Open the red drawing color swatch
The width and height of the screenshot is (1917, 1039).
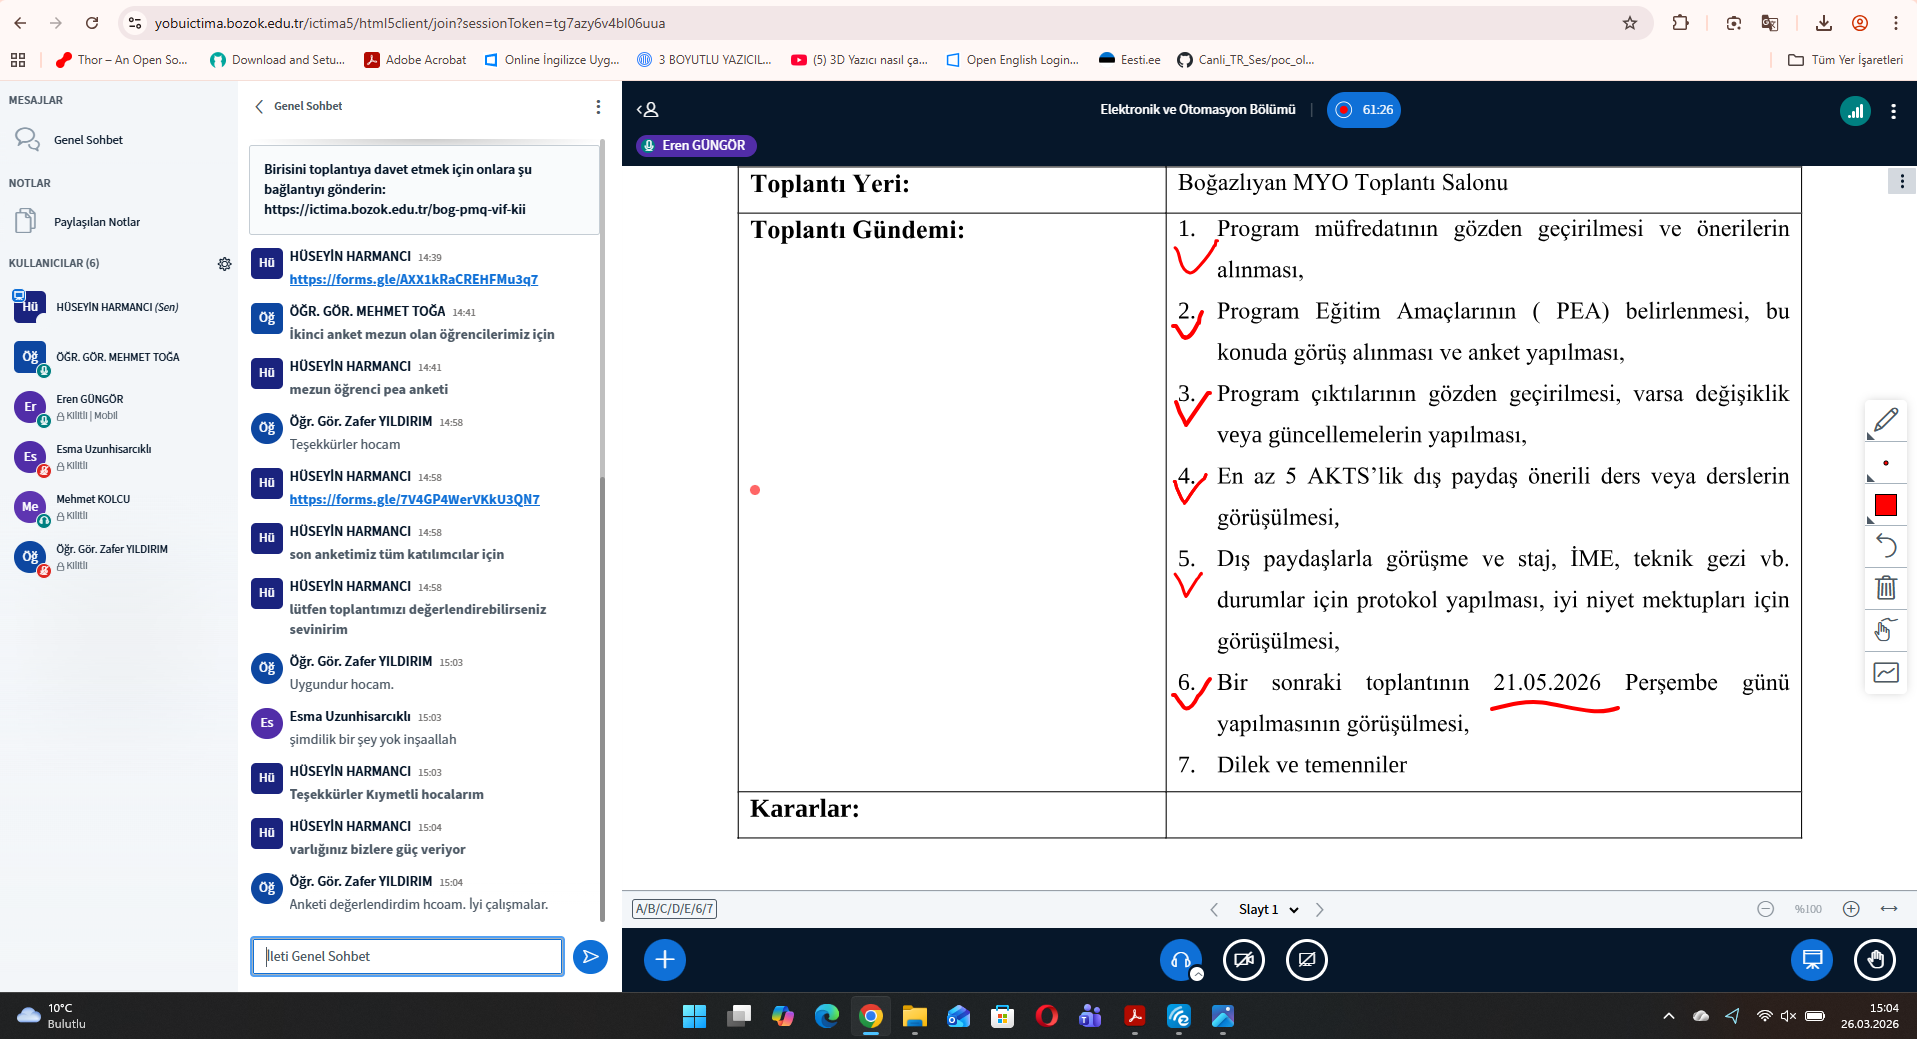point(1885,505)
